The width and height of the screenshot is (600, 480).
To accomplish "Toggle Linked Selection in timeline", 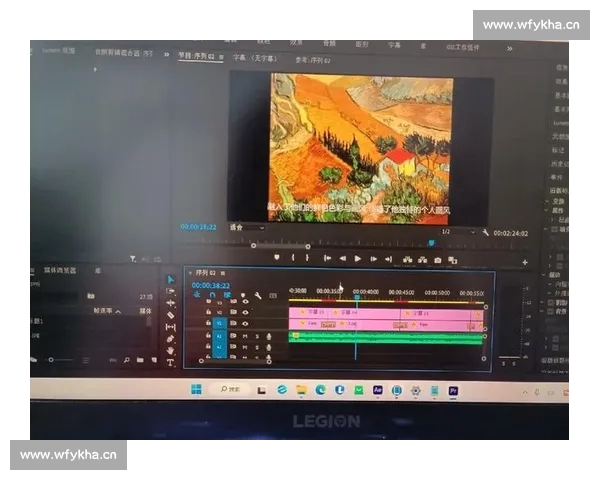I will tap(227, 295).
